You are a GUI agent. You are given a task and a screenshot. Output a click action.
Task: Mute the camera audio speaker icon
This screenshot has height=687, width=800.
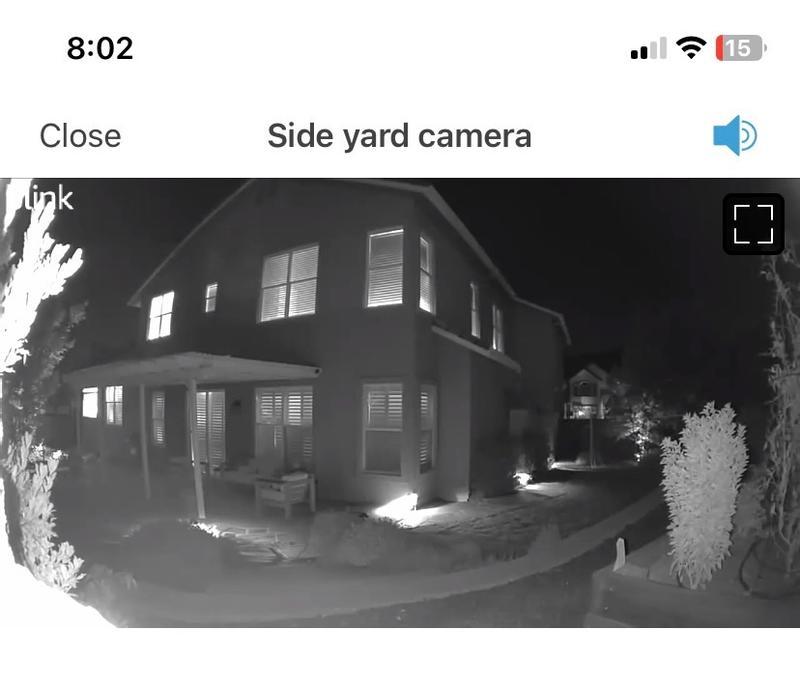click(x=735, y=136)
